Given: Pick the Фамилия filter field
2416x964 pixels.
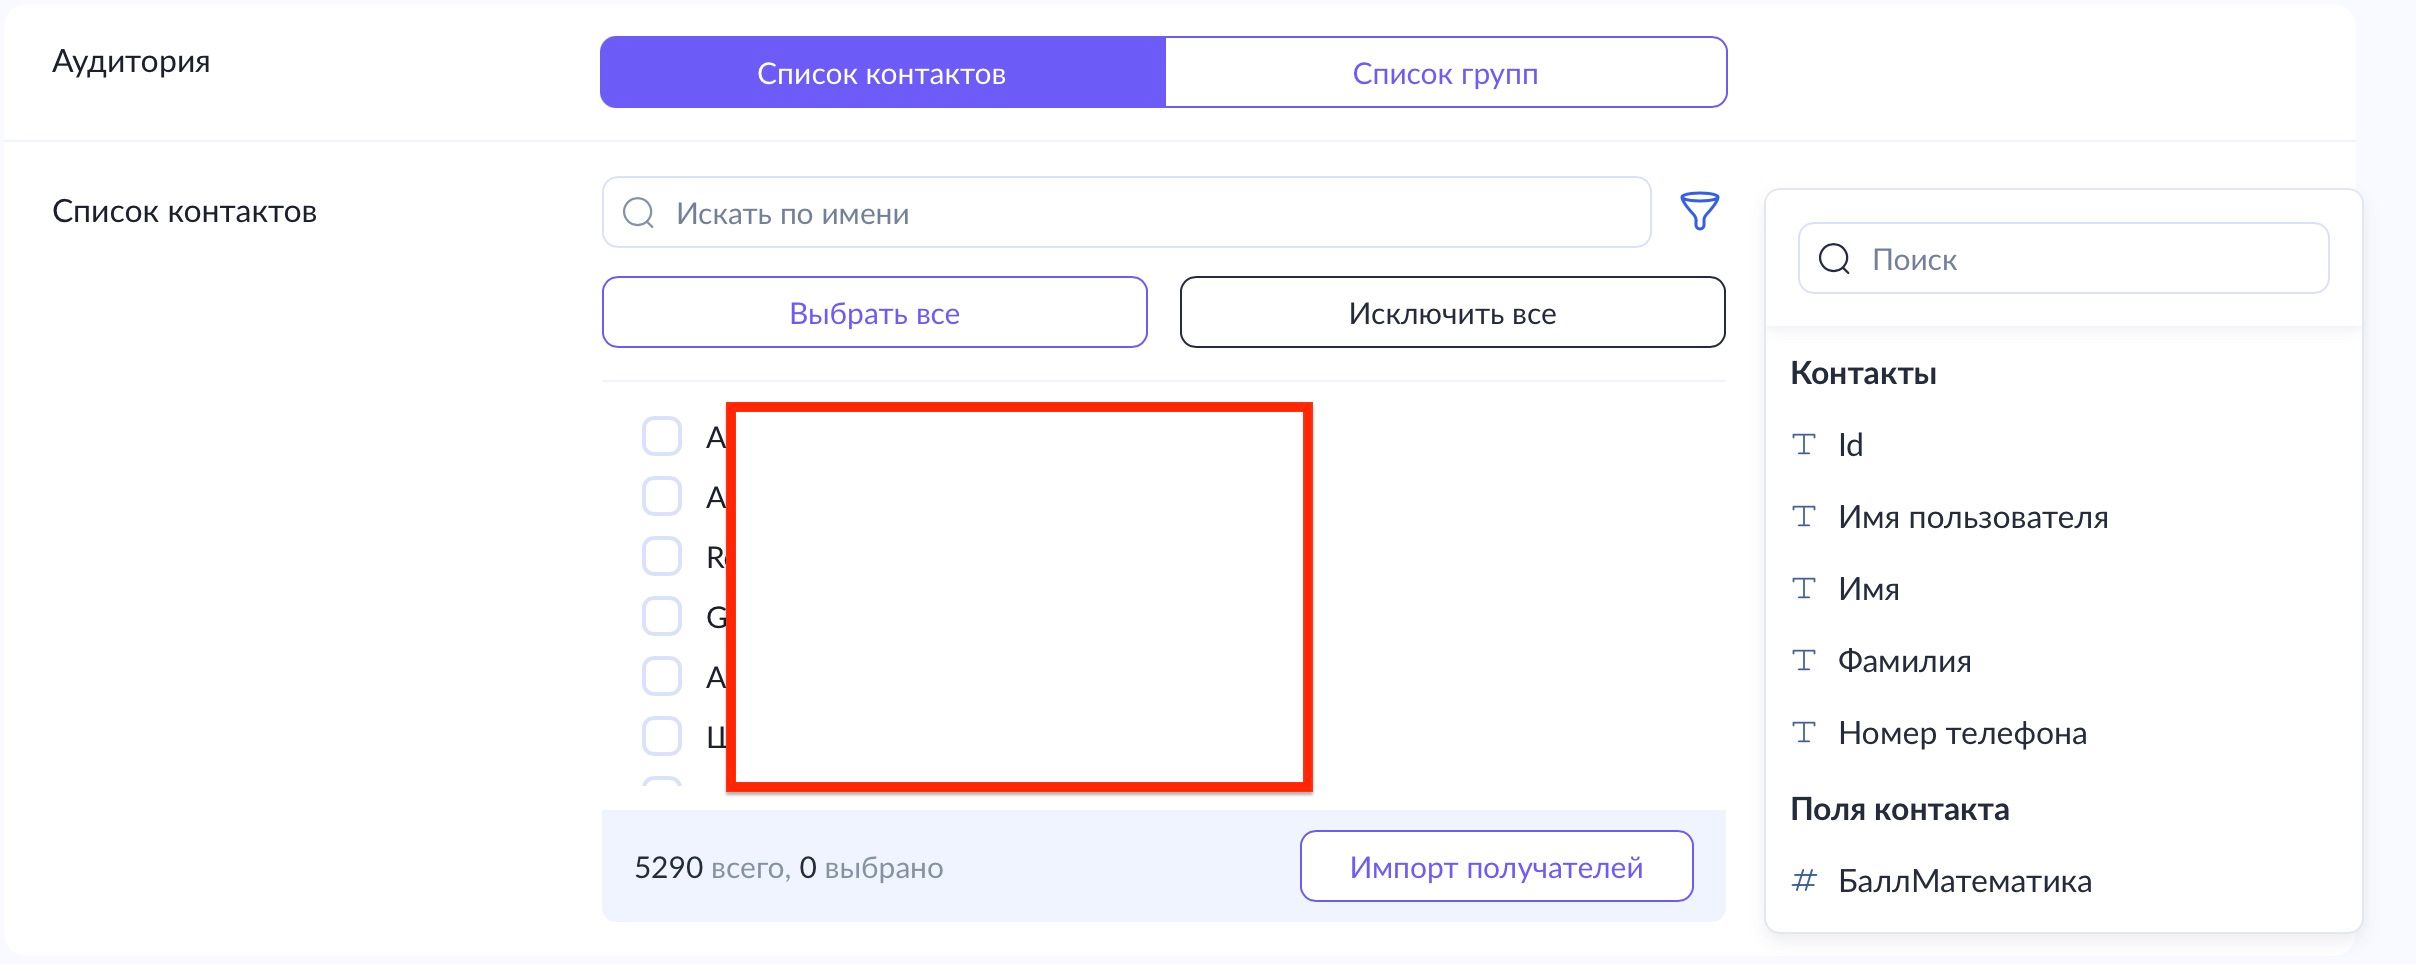Looking at the screenshot, I should tap(1904, 661).
